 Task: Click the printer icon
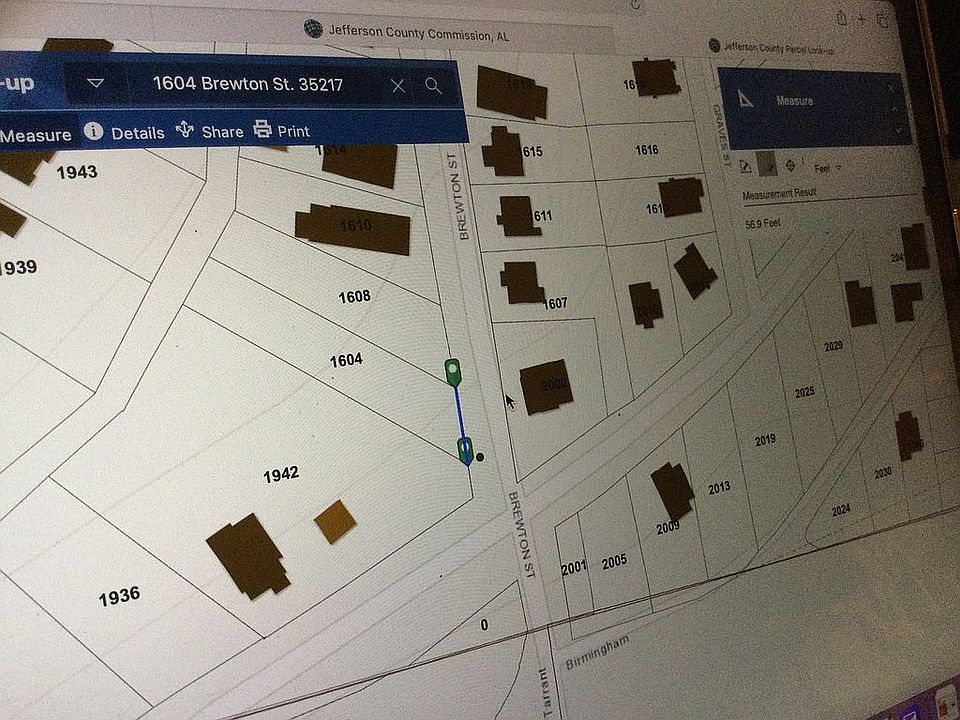(263, 129)
